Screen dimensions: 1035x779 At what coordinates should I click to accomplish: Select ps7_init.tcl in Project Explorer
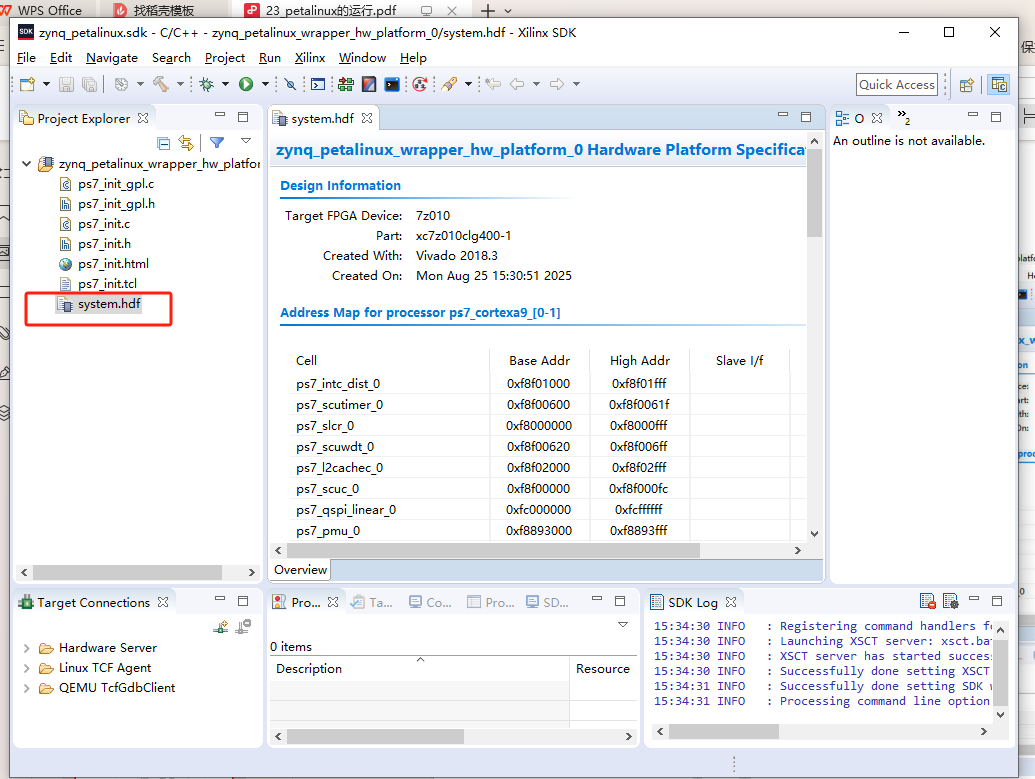click(x=107, y=284)
